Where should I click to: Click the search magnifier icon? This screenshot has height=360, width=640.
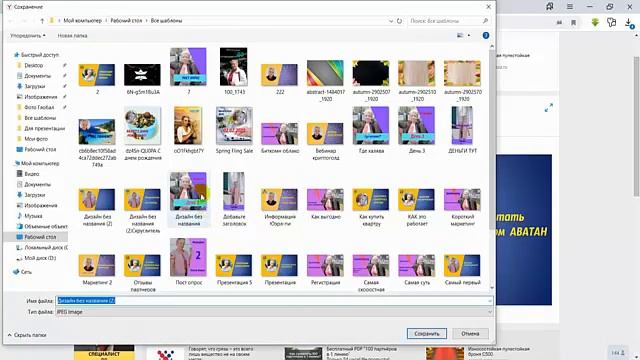pyautogui.click(x=485, y=21)
